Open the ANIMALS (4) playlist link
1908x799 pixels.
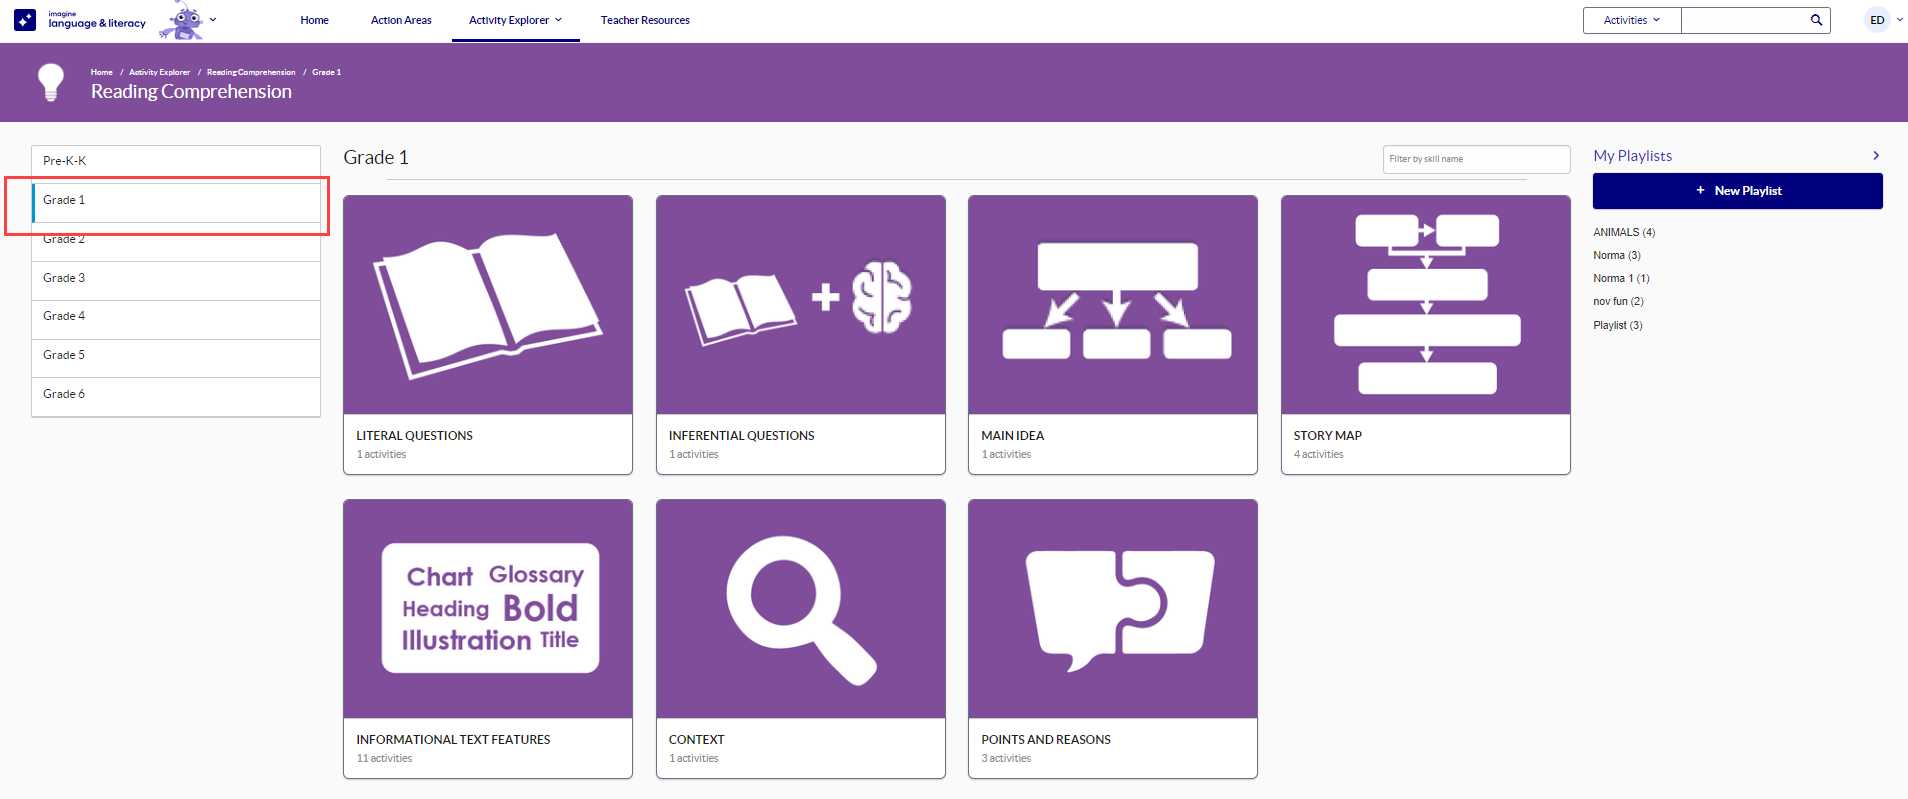click(1623, 232)
